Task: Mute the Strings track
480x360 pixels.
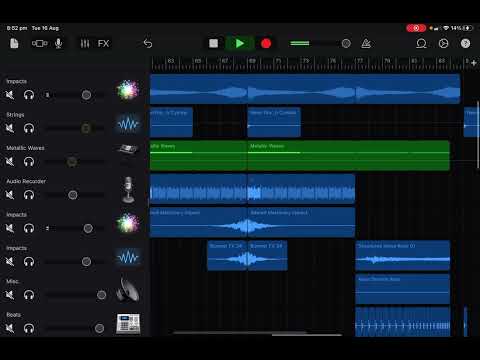Action: pyautogui.click(x=10, y=128)
